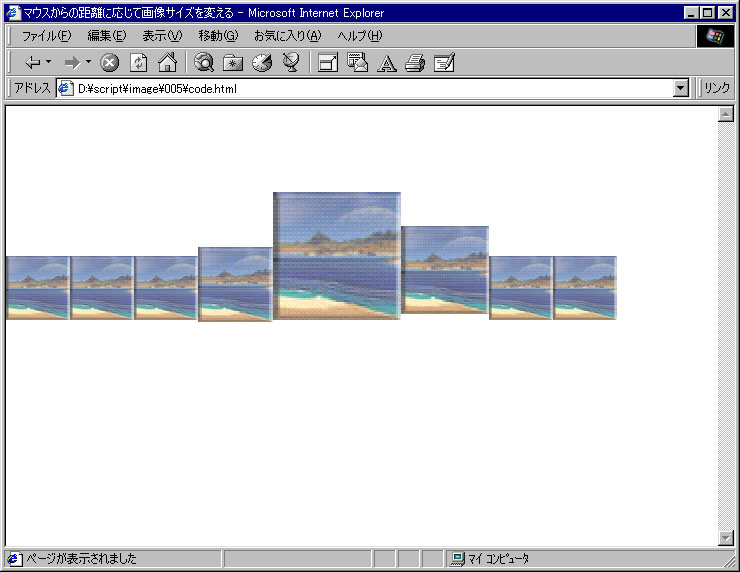Open the Forward button history dropdown arrow
Screen dimensions: 740x572
[x=88, y=62]
